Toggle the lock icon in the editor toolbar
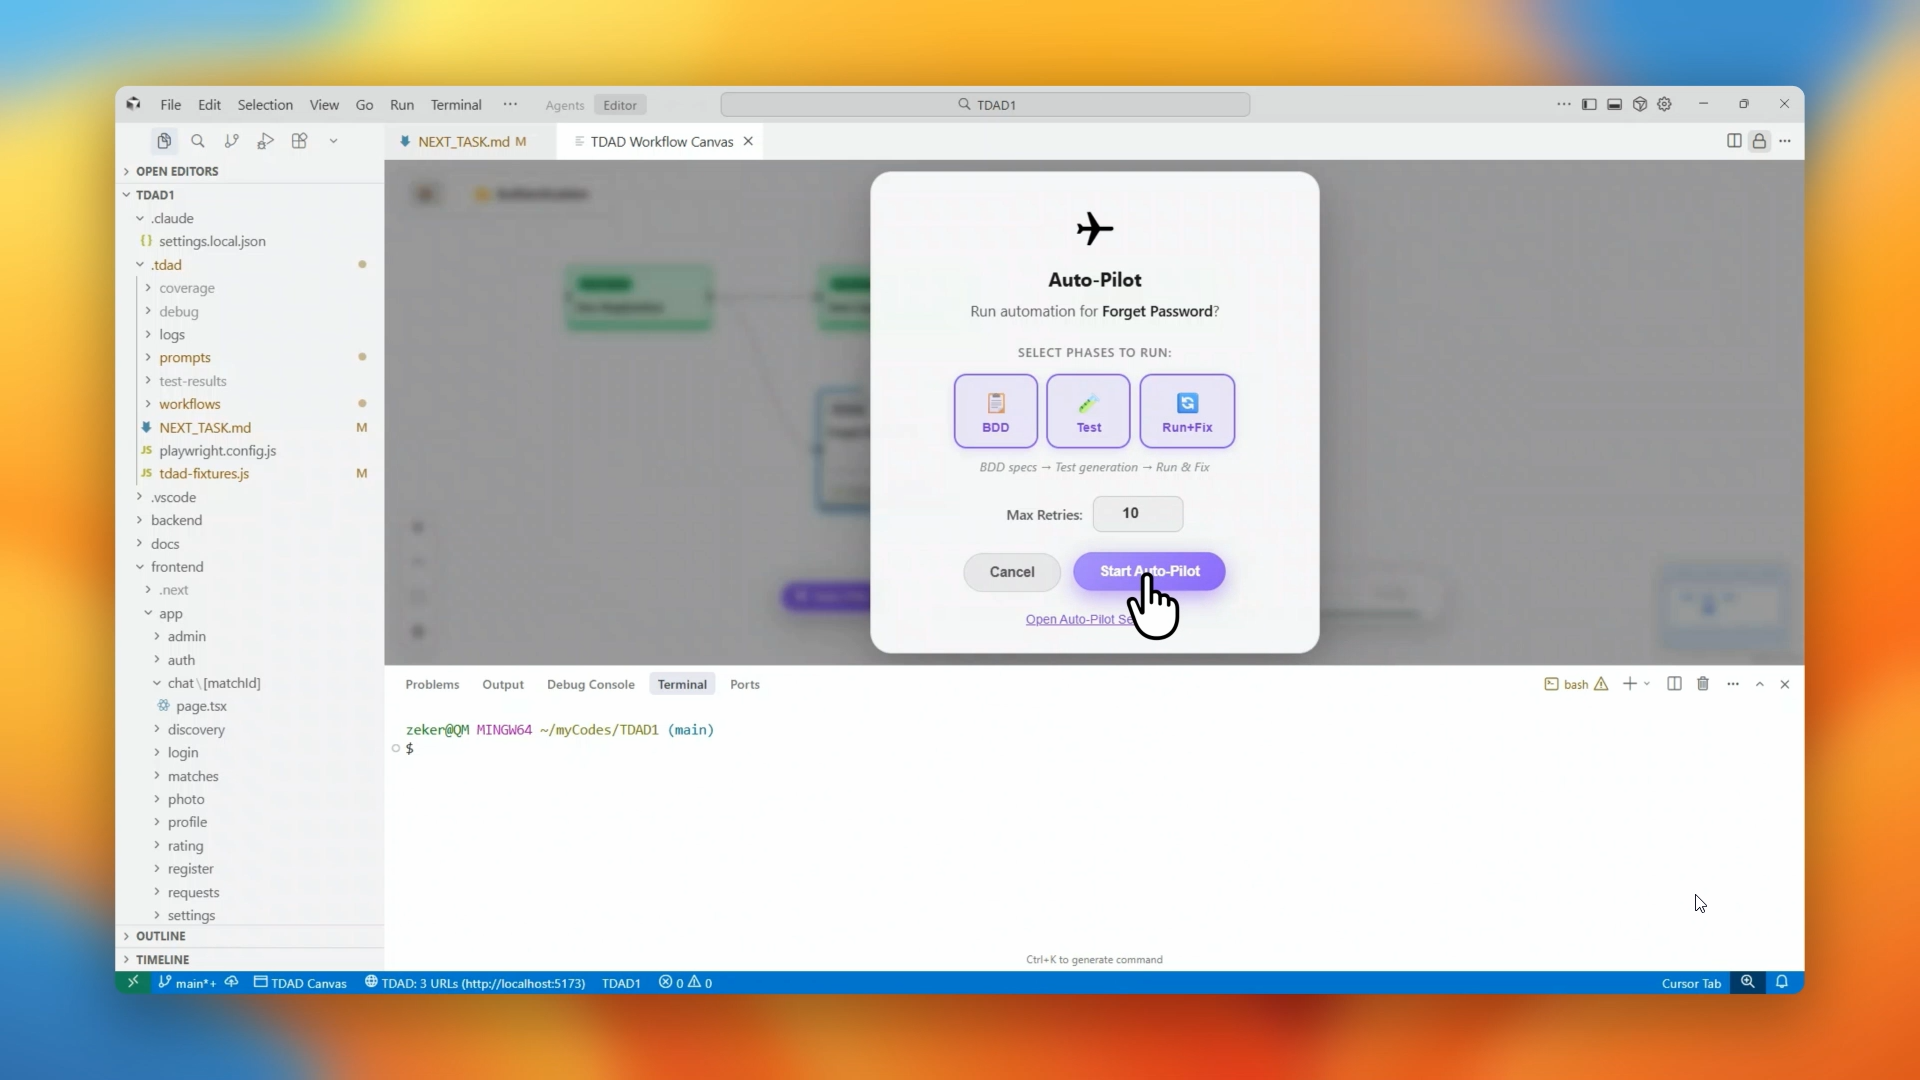Viewport: 1920px width, 1080px height. (x=1760, y=141)
